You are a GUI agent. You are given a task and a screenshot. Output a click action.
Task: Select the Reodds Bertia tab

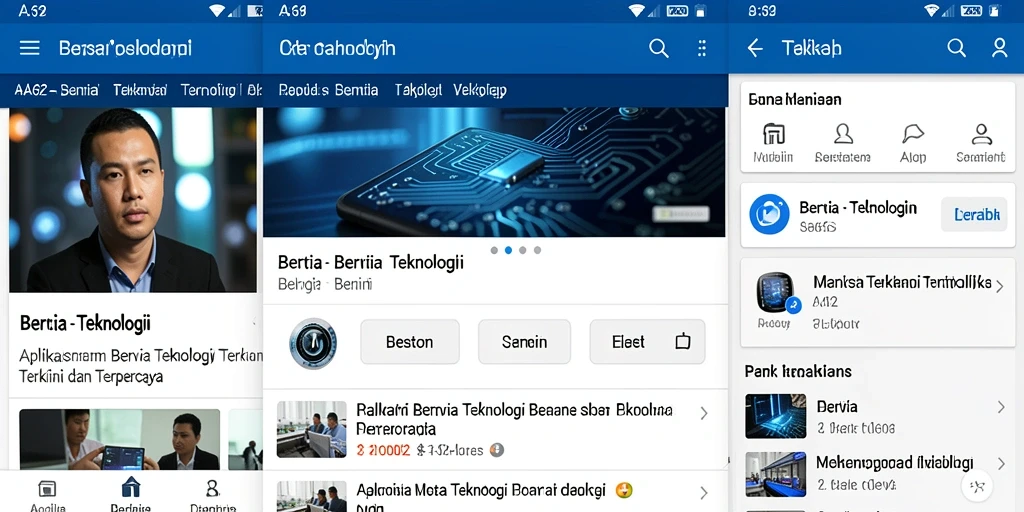coord(328,90)
